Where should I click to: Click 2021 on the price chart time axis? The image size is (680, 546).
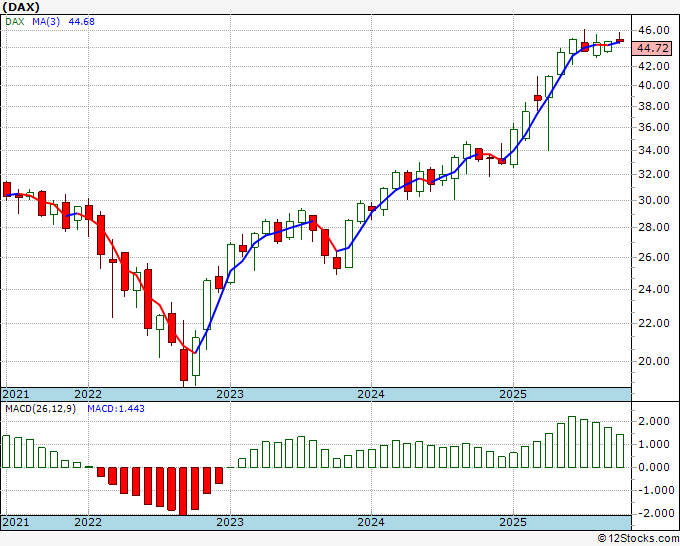tap(16, 394)
